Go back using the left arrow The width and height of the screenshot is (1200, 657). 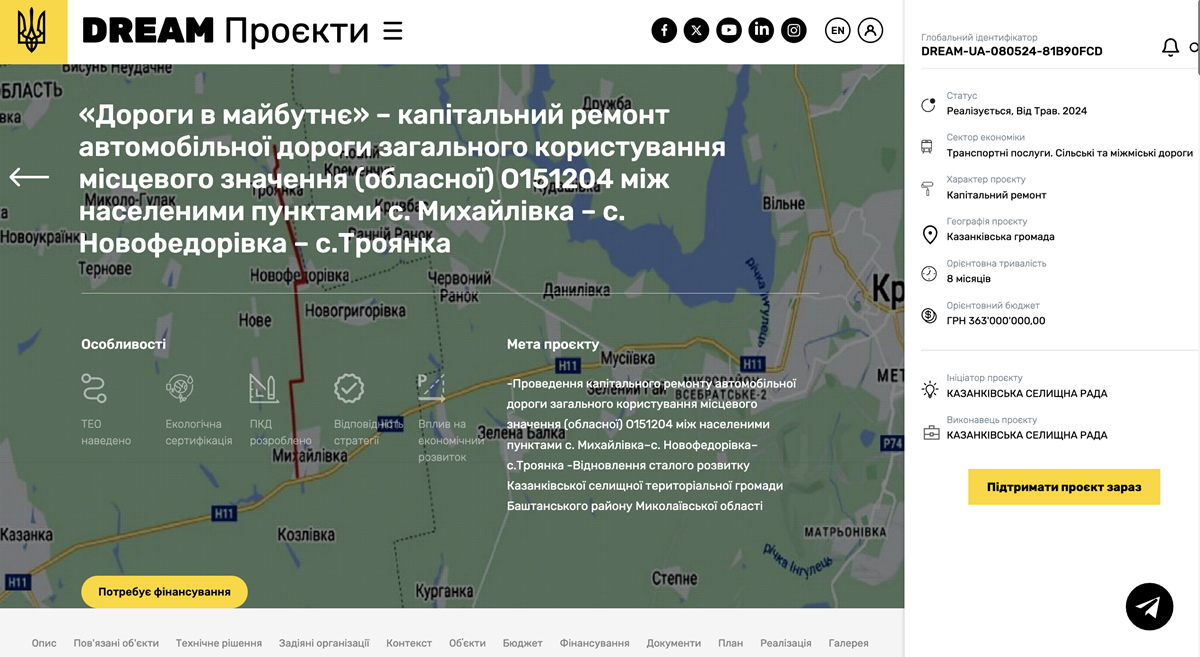tap(29, 177)
